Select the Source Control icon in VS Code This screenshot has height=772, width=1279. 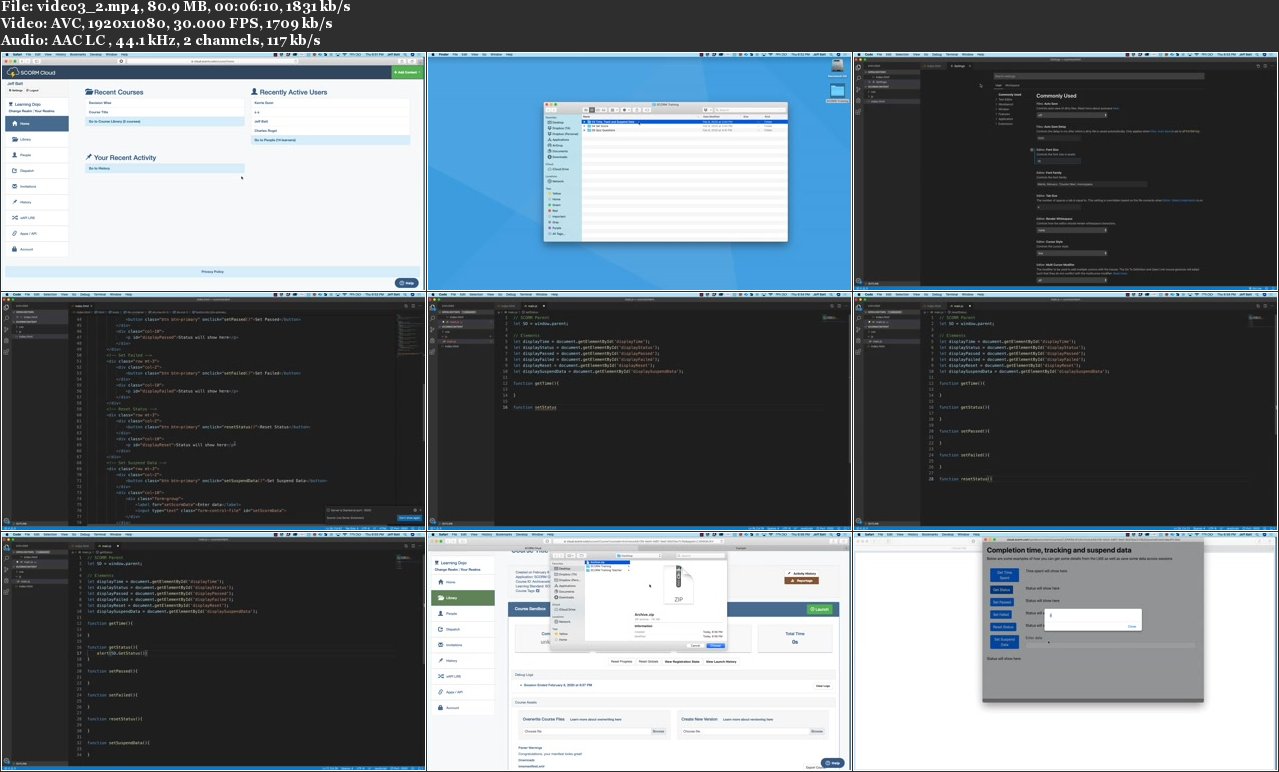pyautogui.click(x=6, y=331)
